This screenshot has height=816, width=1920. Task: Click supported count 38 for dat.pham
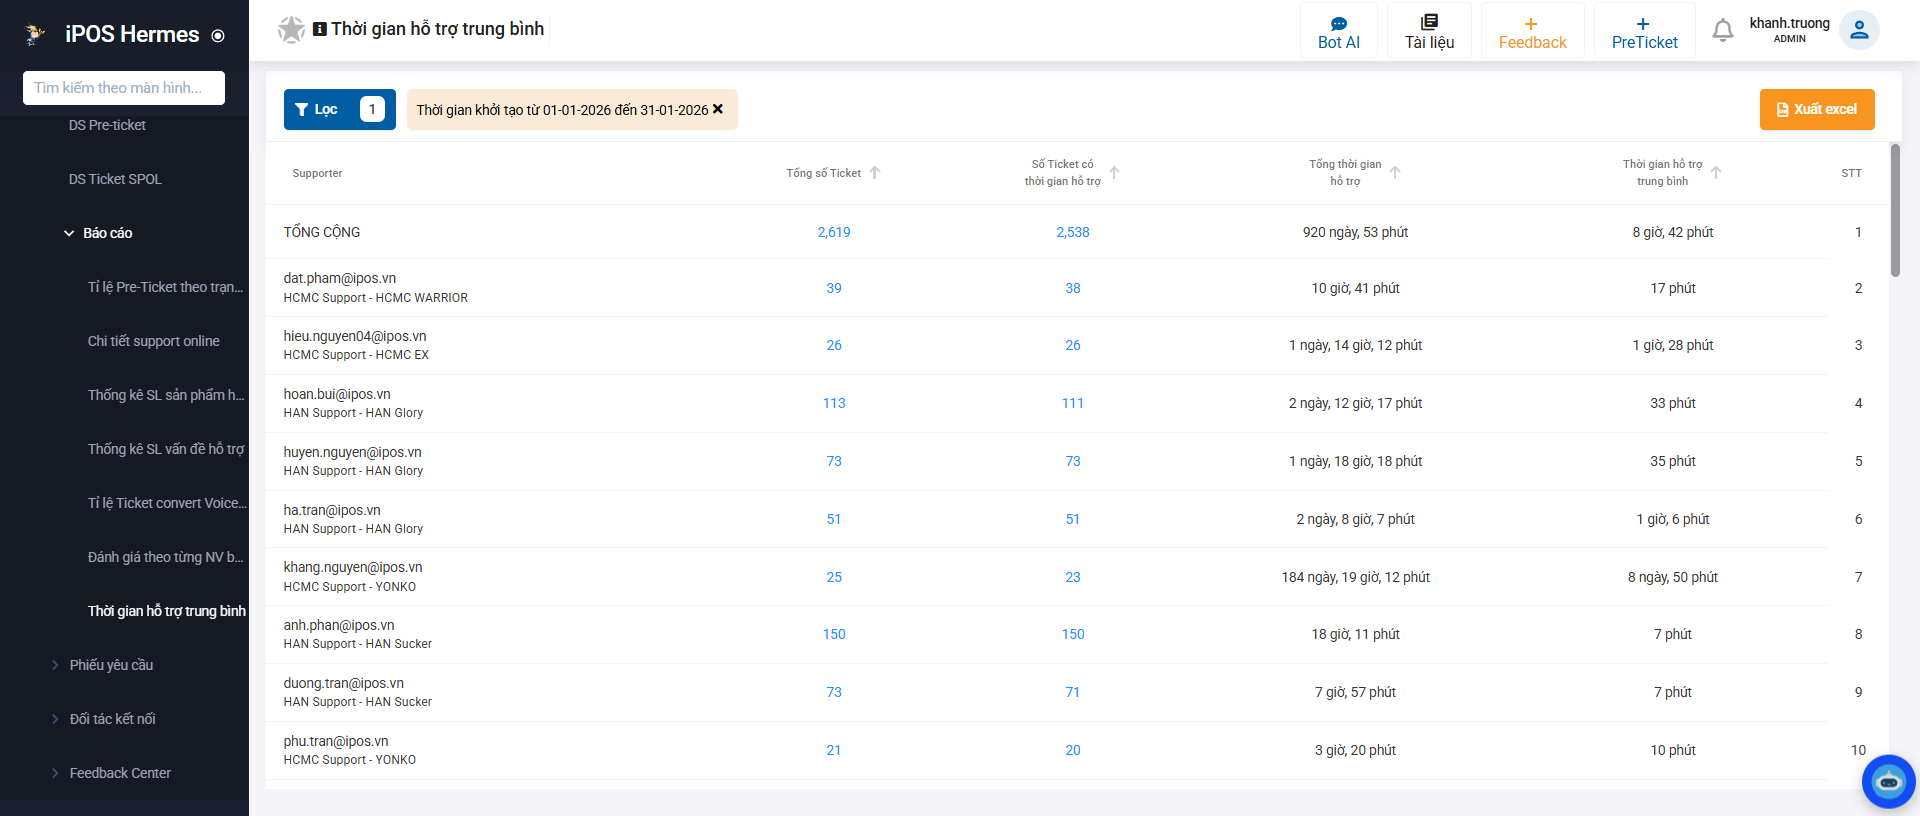[1073, 288]
